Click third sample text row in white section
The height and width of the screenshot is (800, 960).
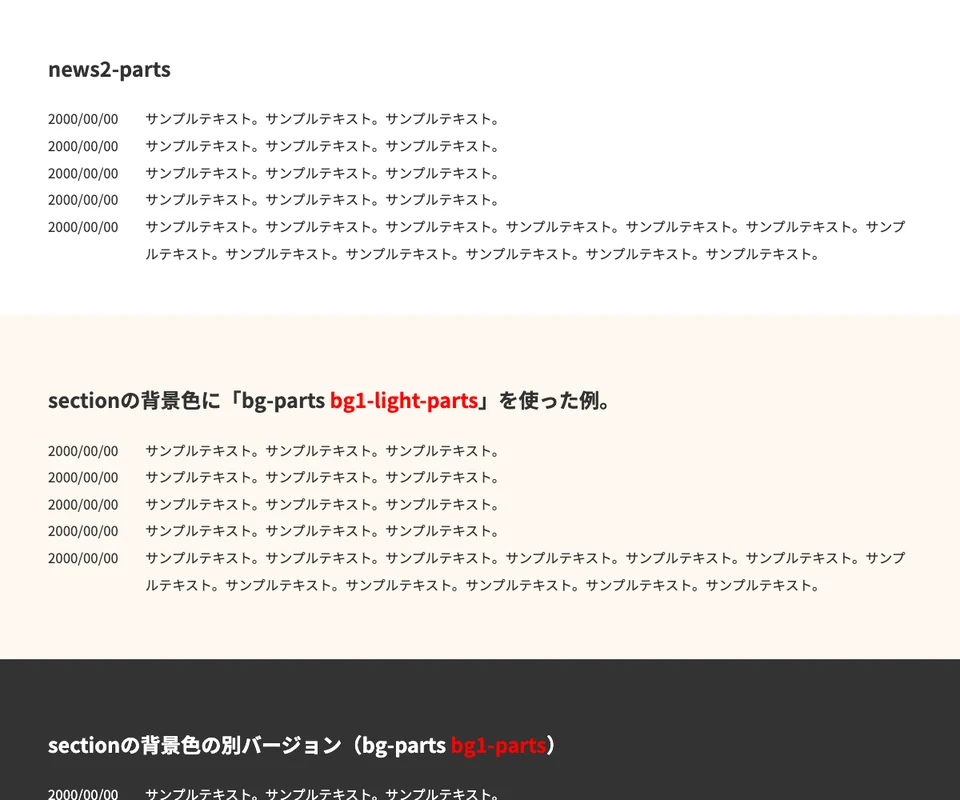point(322,173)
